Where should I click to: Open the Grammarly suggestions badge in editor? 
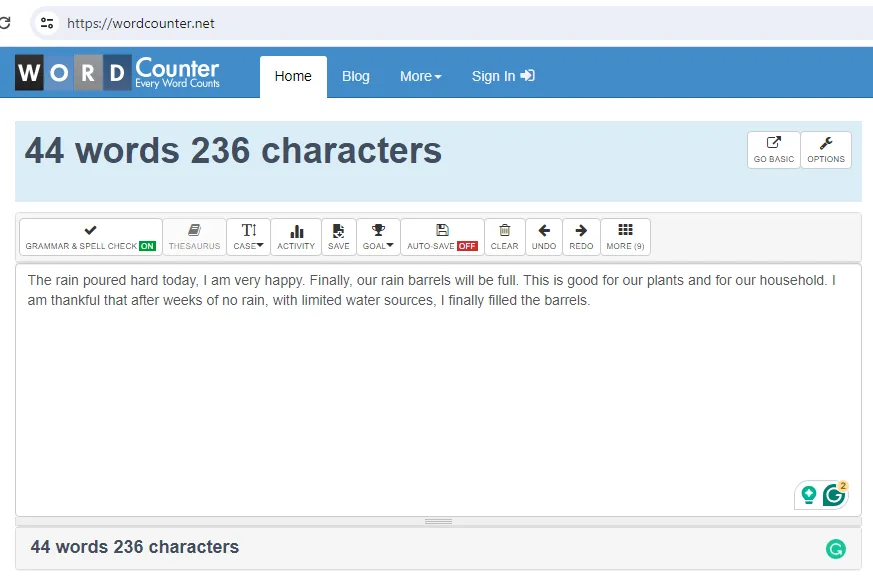click(x=834, y=494)
